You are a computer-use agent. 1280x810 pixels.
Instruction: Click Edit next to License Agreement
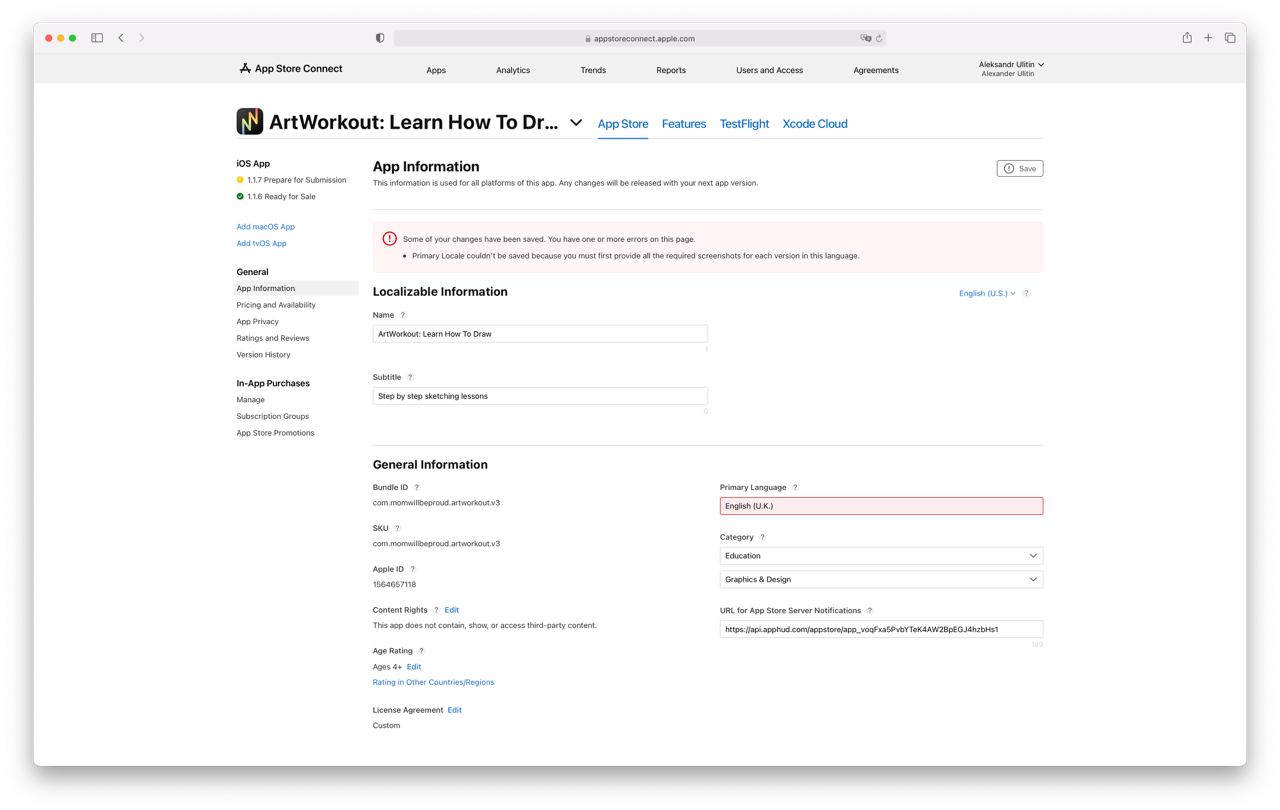pyautogui.click(x=455, y=710)
